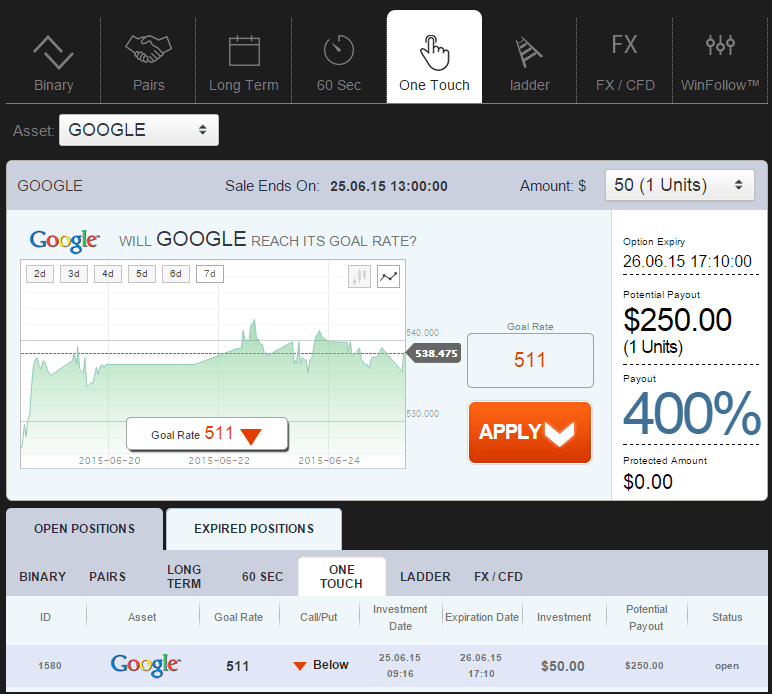Image resolution: width=772 pixels, height=696 pixels.
Task: Open the ladder trading icon
Action: point(528,52)
